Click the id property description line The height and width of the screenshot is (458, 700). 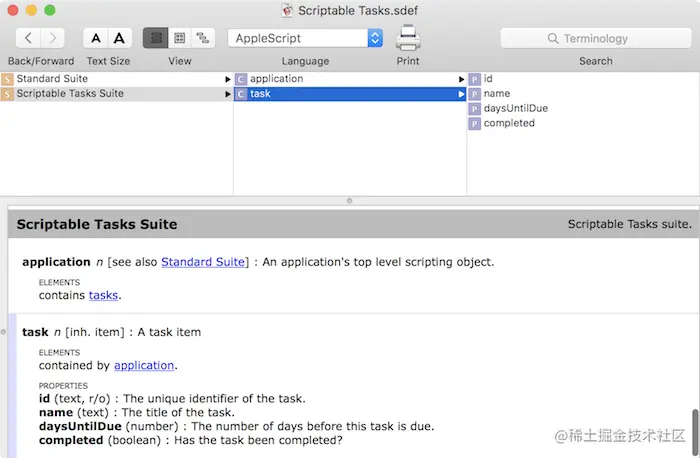point(172,399)
